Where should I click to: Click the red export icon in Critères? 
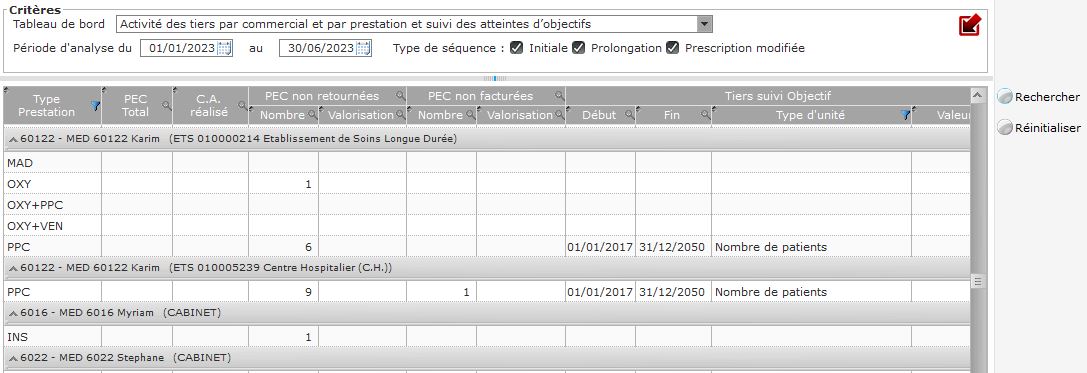pyautogui.click(x=969, y=25)
